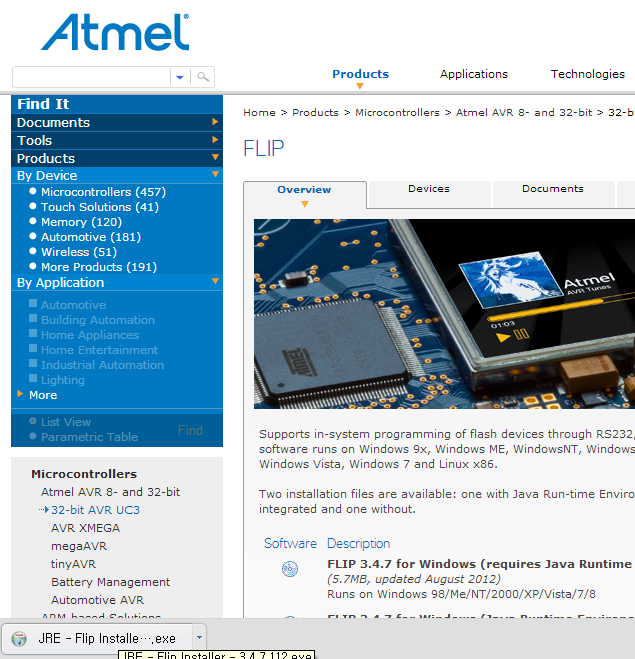Open Battery Management sidebar link

pyautogui.click(x=111, y=582)
